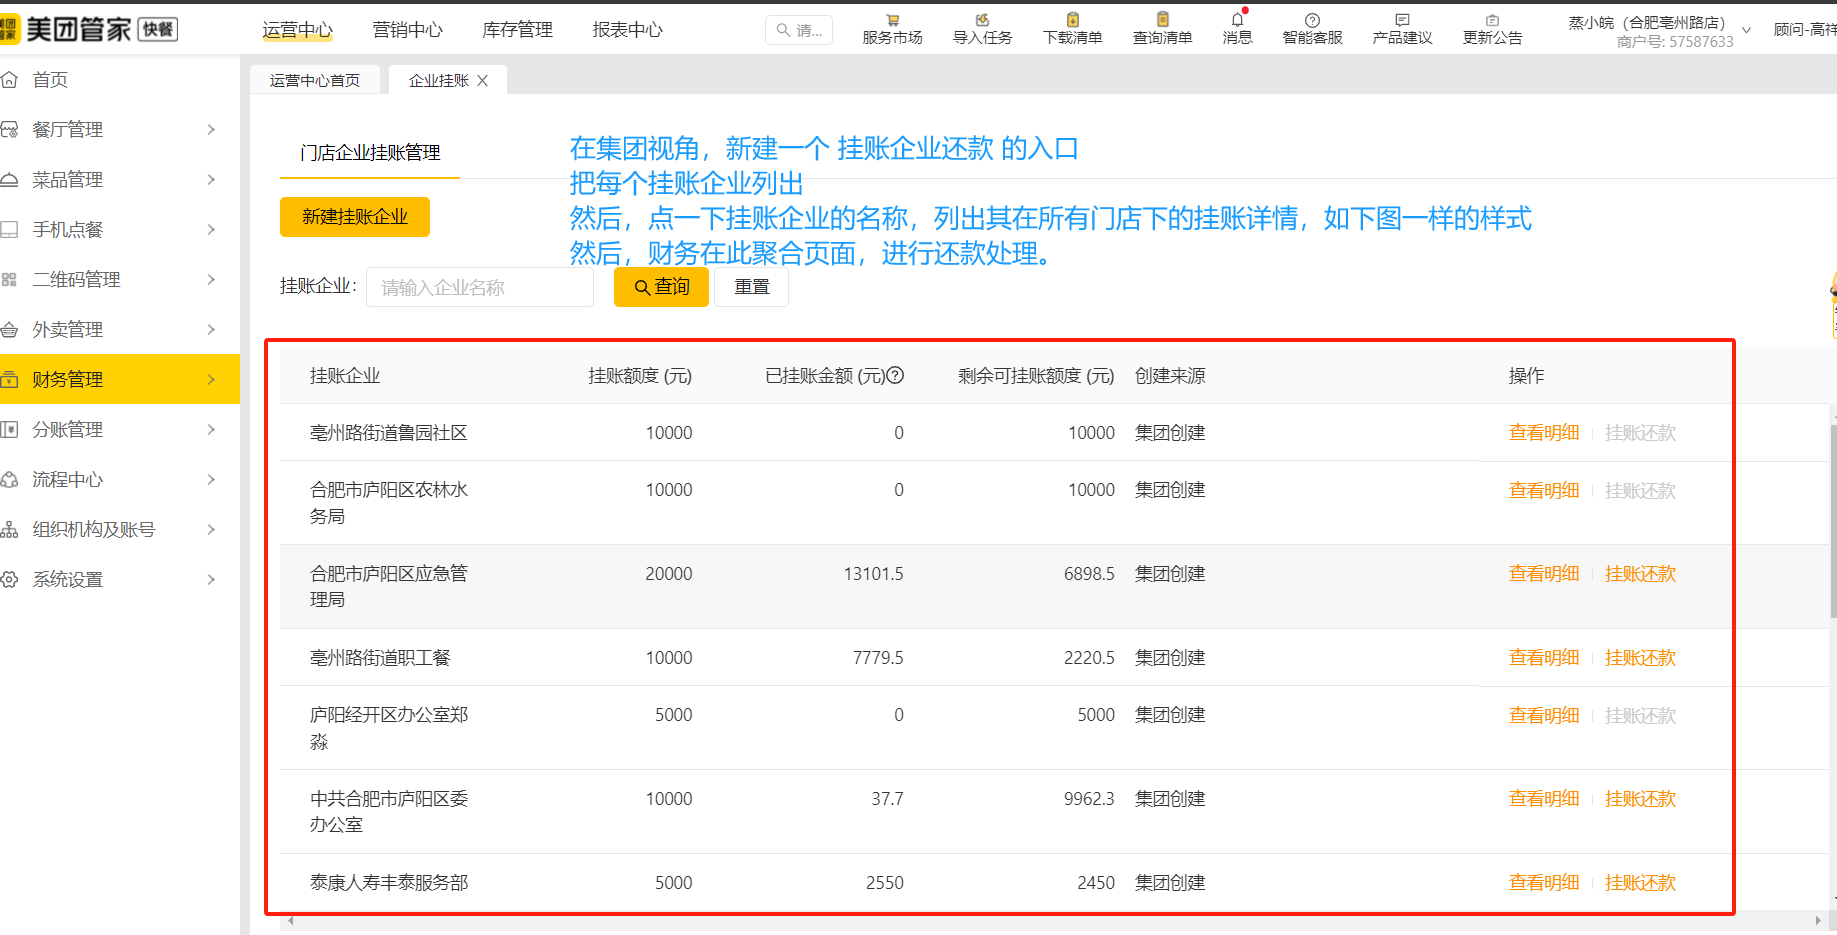Open the 下载清单 download list icon

tap(1071, 27)
